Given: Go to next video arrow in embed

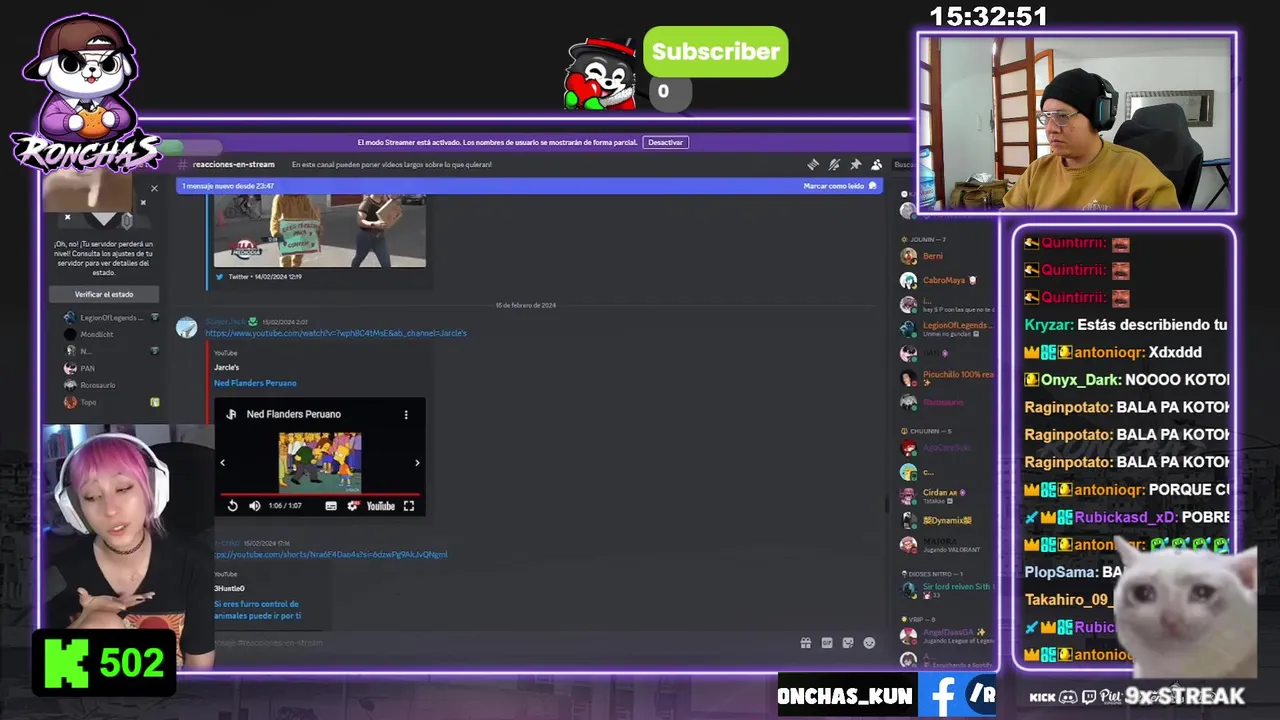Looking at the screenshot, I should [417, 462].
